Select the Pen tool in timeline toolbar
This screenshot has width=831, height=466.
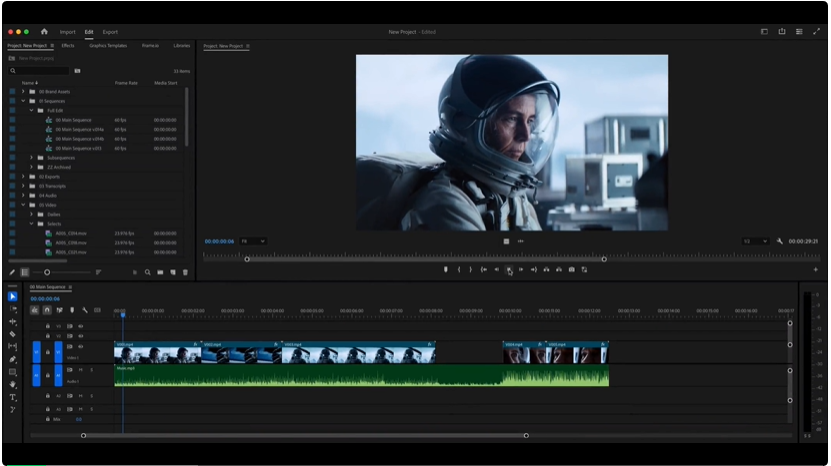pyautogui.click(x=13, y=359)
